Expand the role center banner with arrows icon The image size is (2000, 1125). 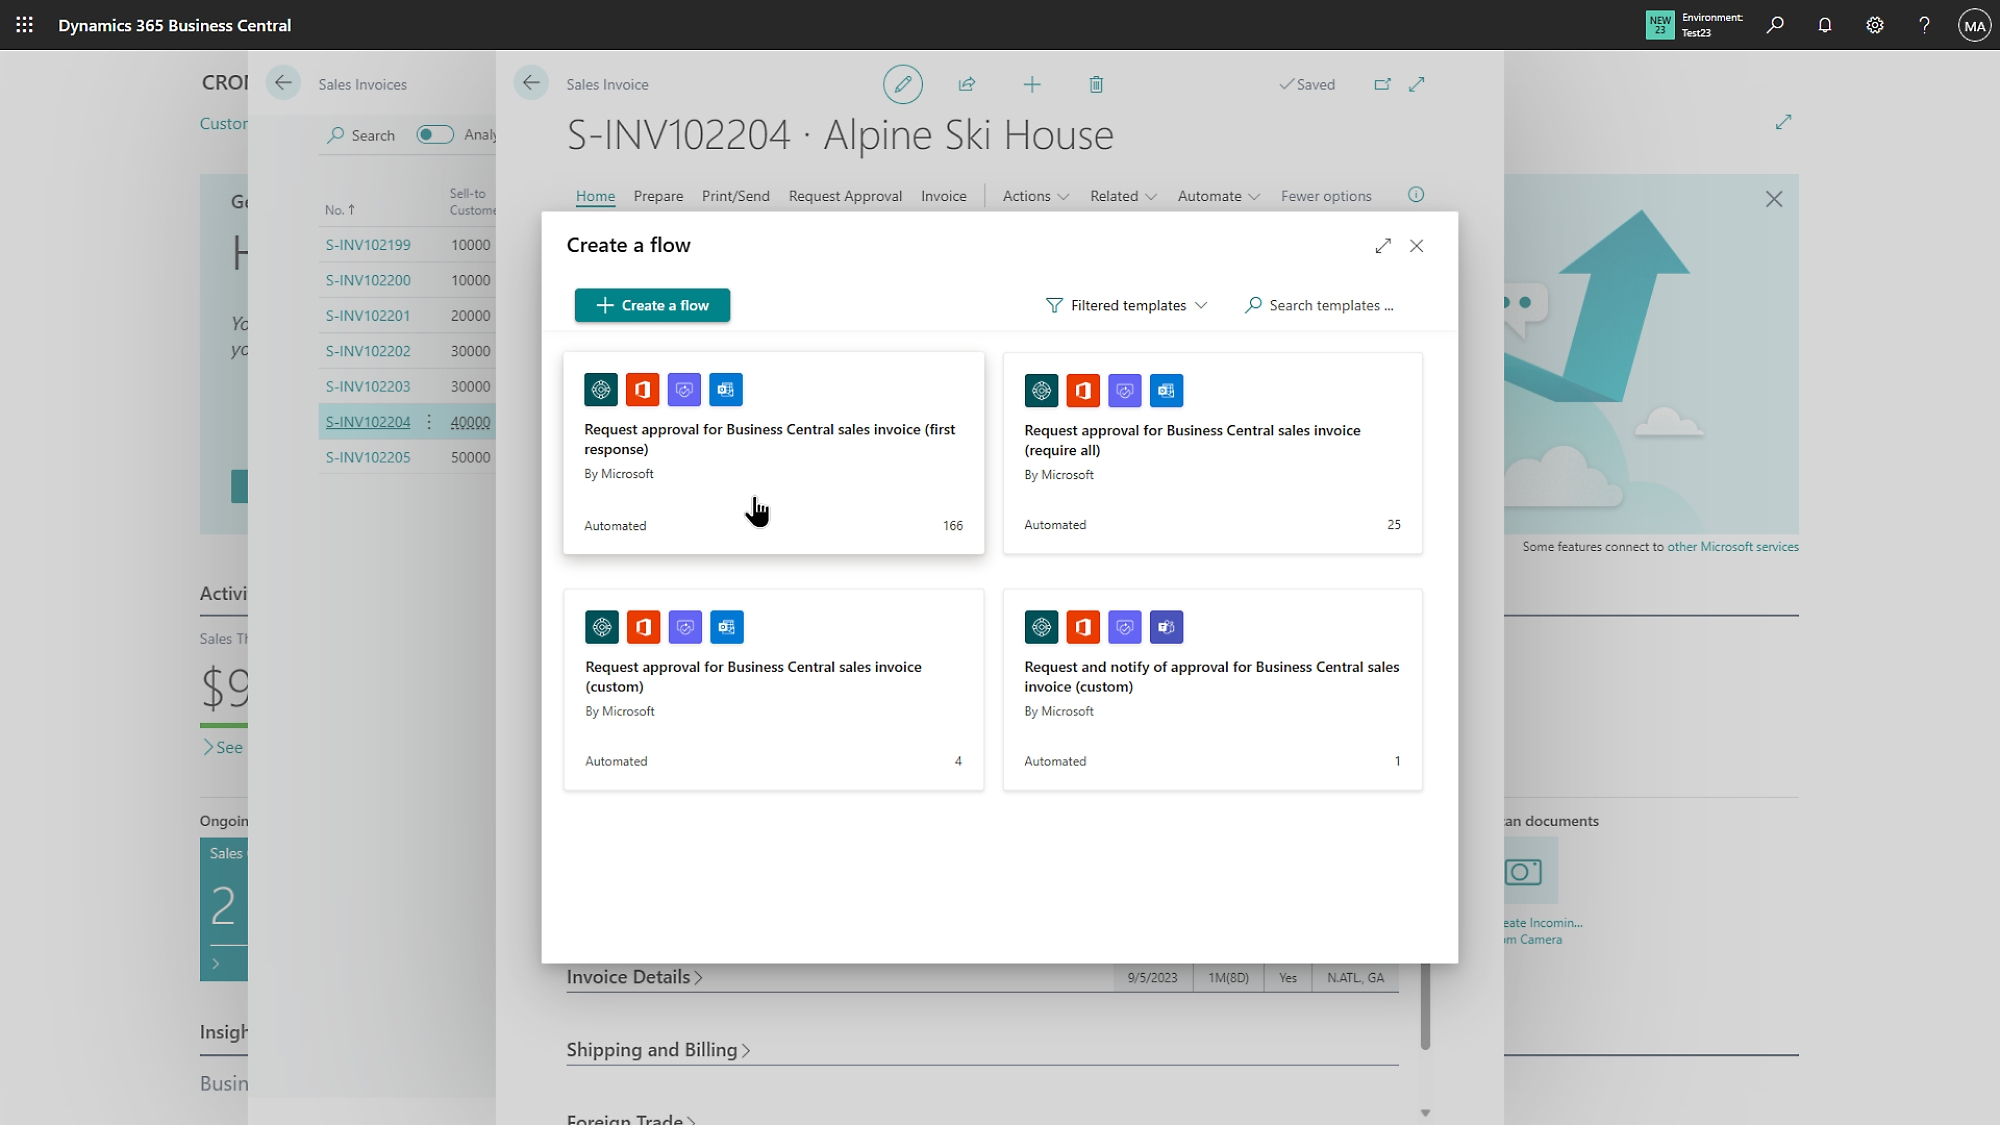[x=1783, y=122]
